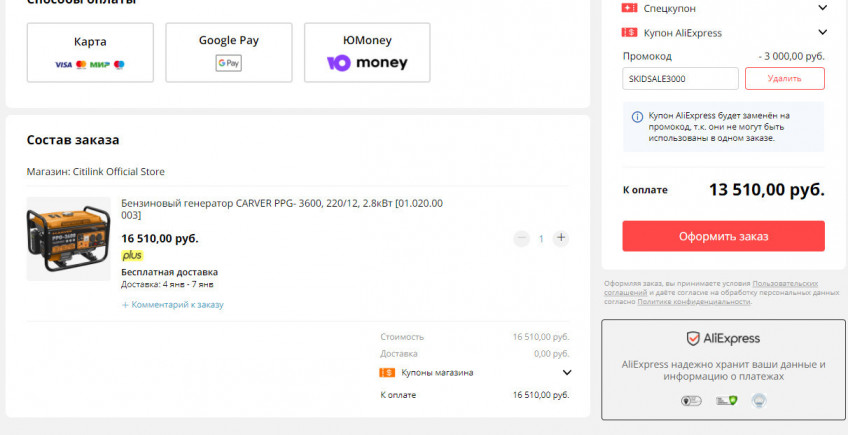Expand the Купон AliExpress section

822,33
